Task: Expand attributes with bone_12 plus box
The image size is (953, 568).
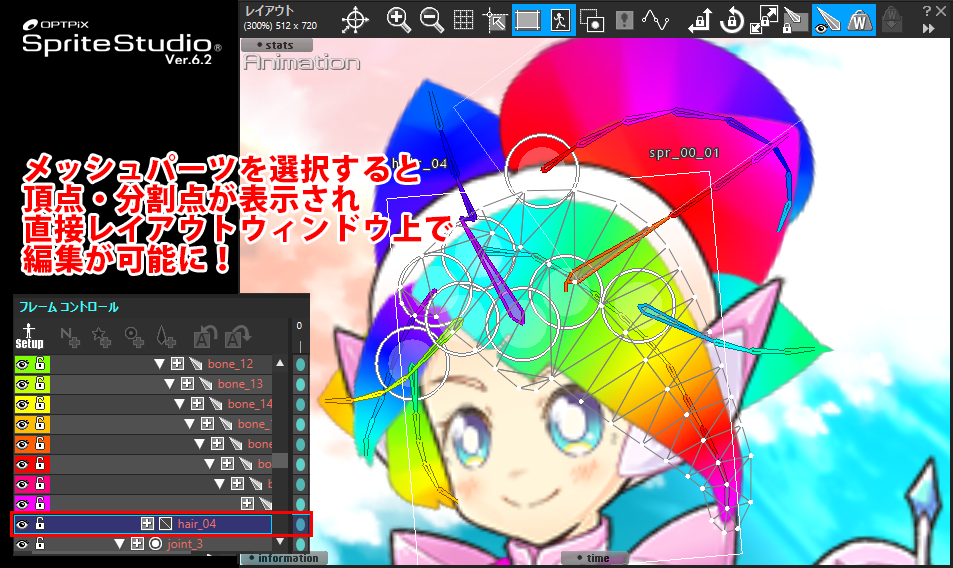Action: pyautogui.click(x=177, y=364)
